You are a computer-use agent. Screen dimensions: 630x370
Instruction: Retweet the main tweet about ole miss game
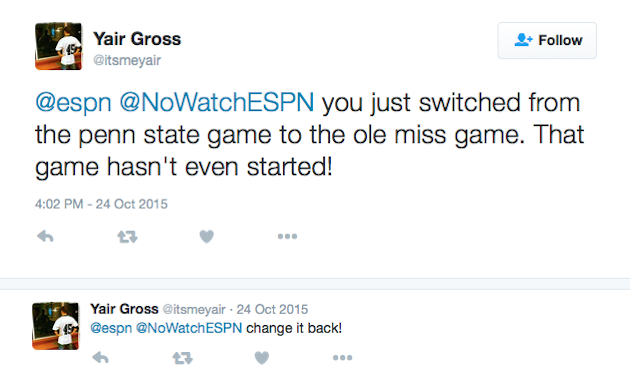coord(127,237)
